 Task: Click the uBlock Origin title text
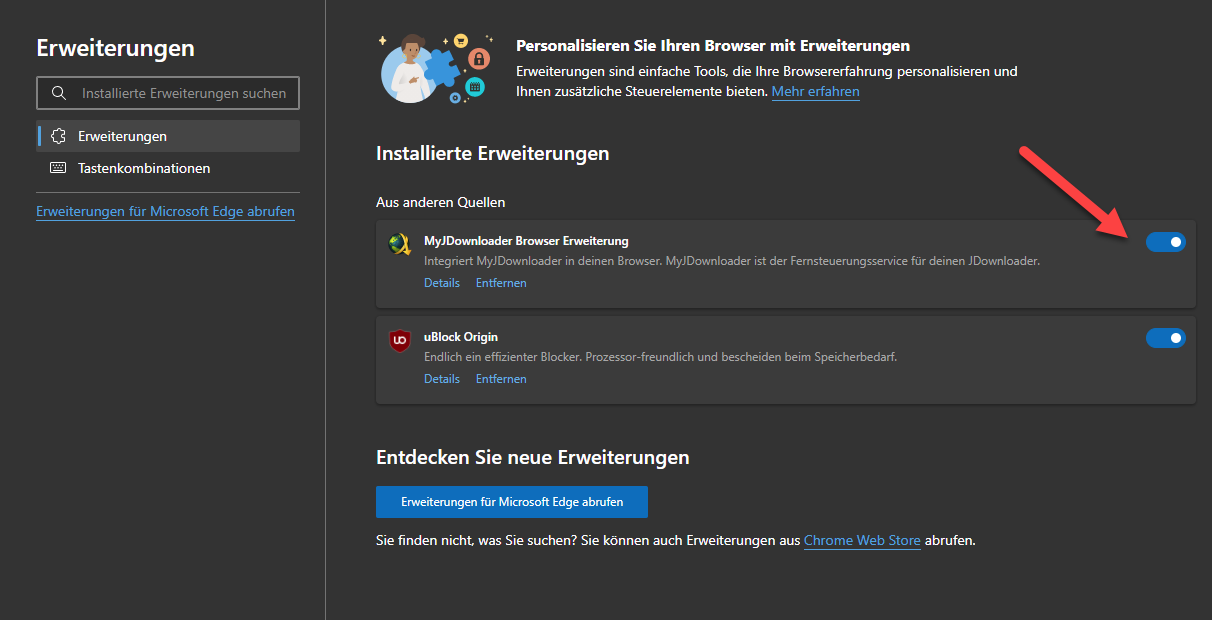(461, 337)
